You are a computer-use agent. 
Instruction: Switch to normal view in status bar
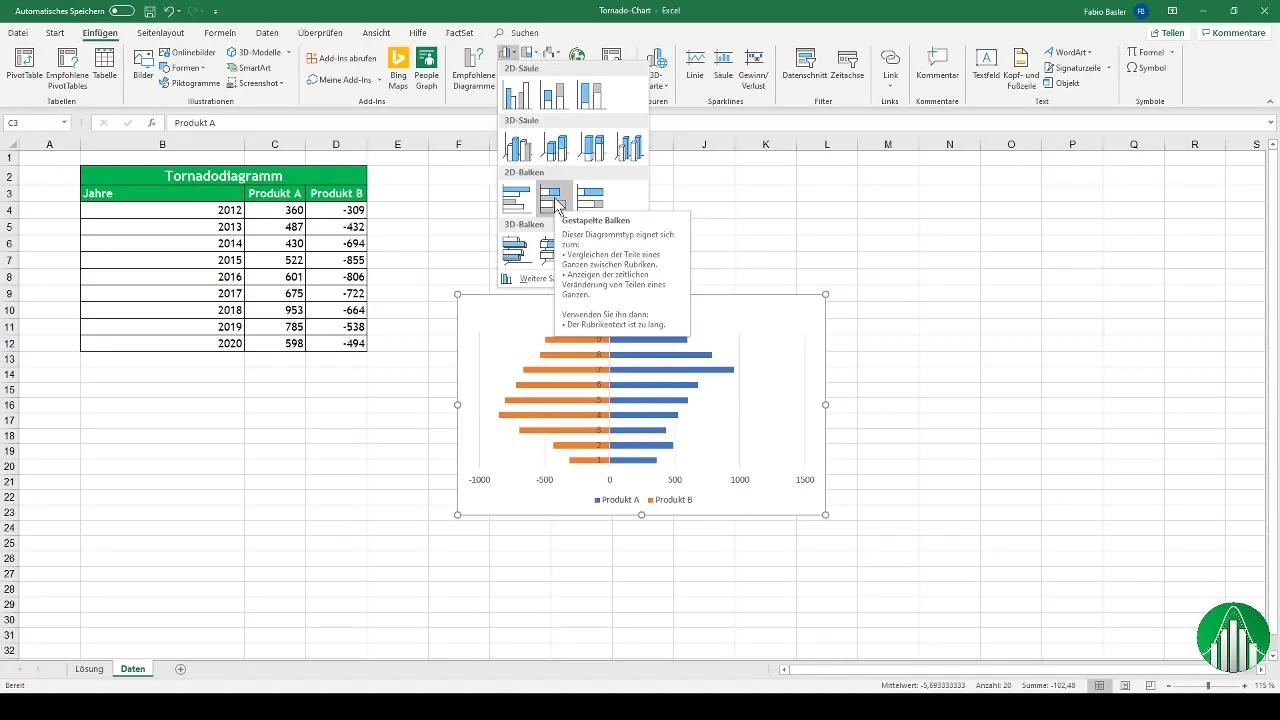(1100, 685)
